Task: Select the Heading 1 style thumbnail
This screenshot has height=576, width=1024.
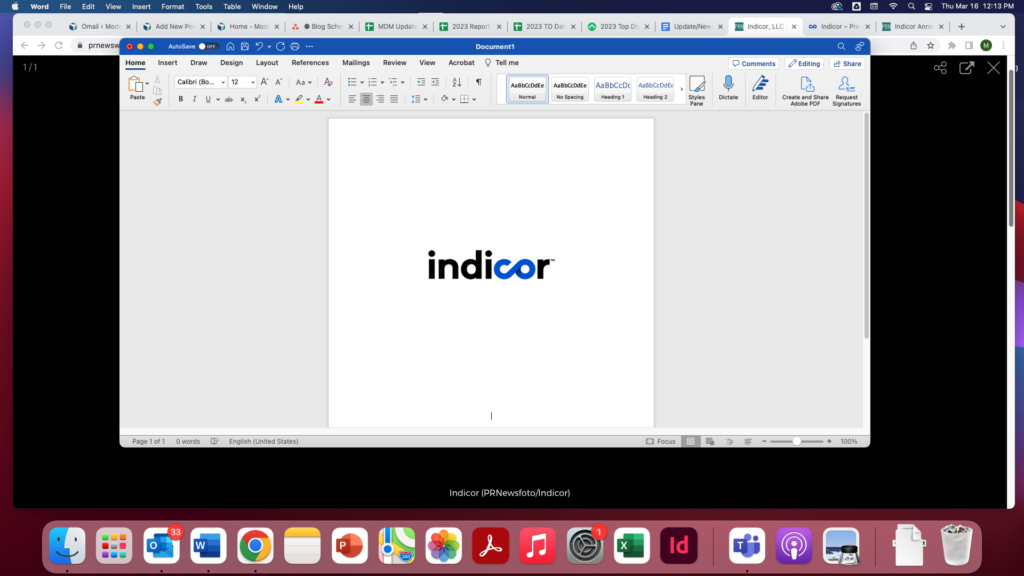Action: point(613,89)
